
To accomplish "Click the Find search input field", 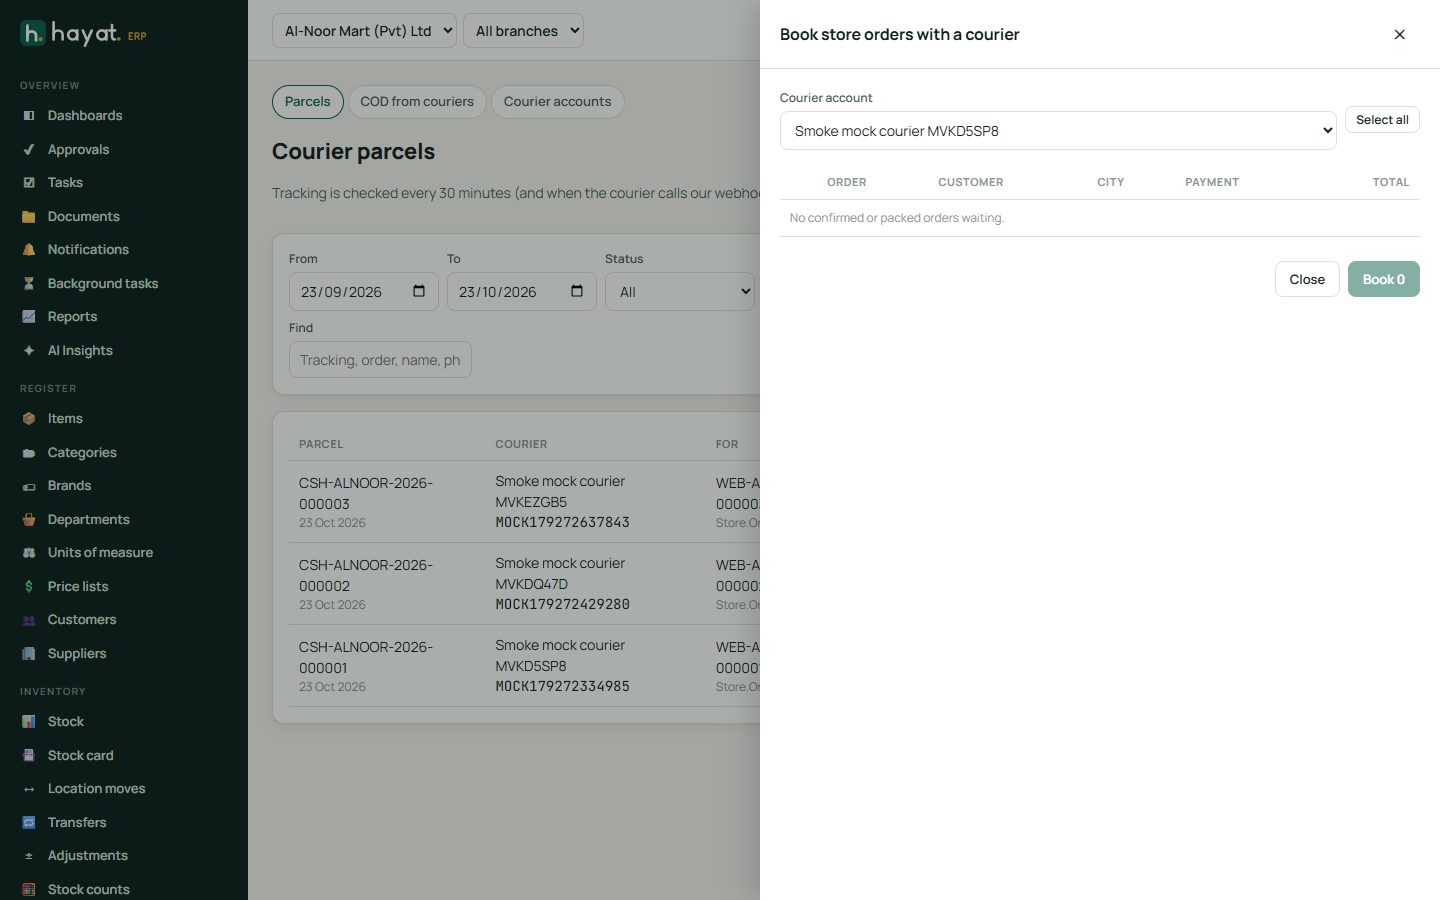I will 380,360.
